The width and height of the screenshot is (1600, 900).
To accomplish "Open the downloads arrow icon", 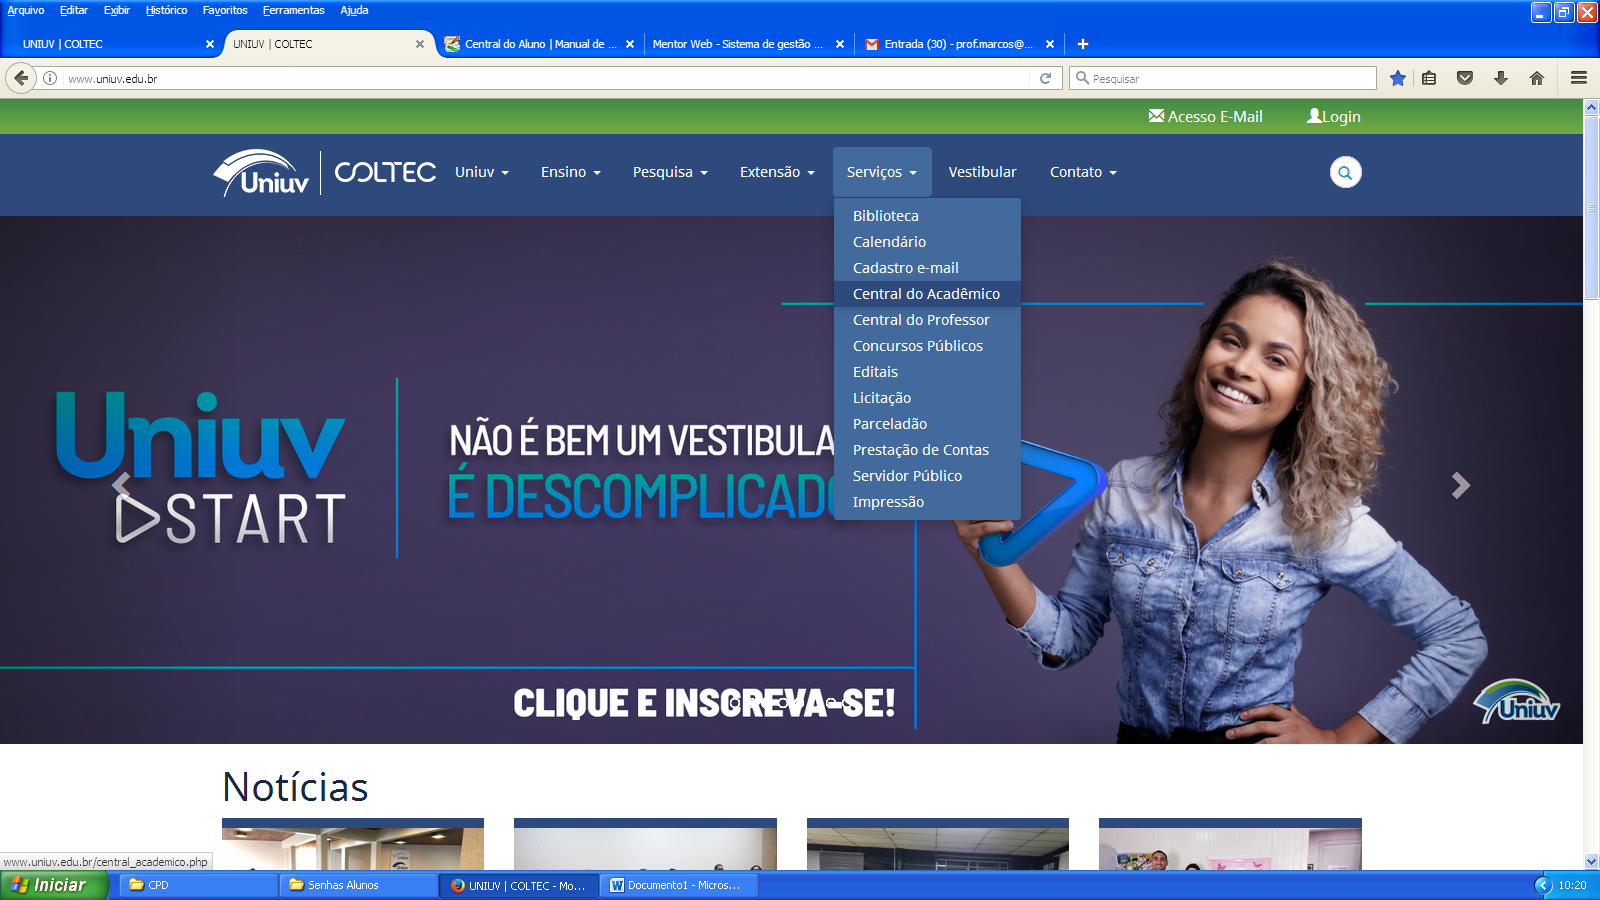I will [x=1500, y=78].
